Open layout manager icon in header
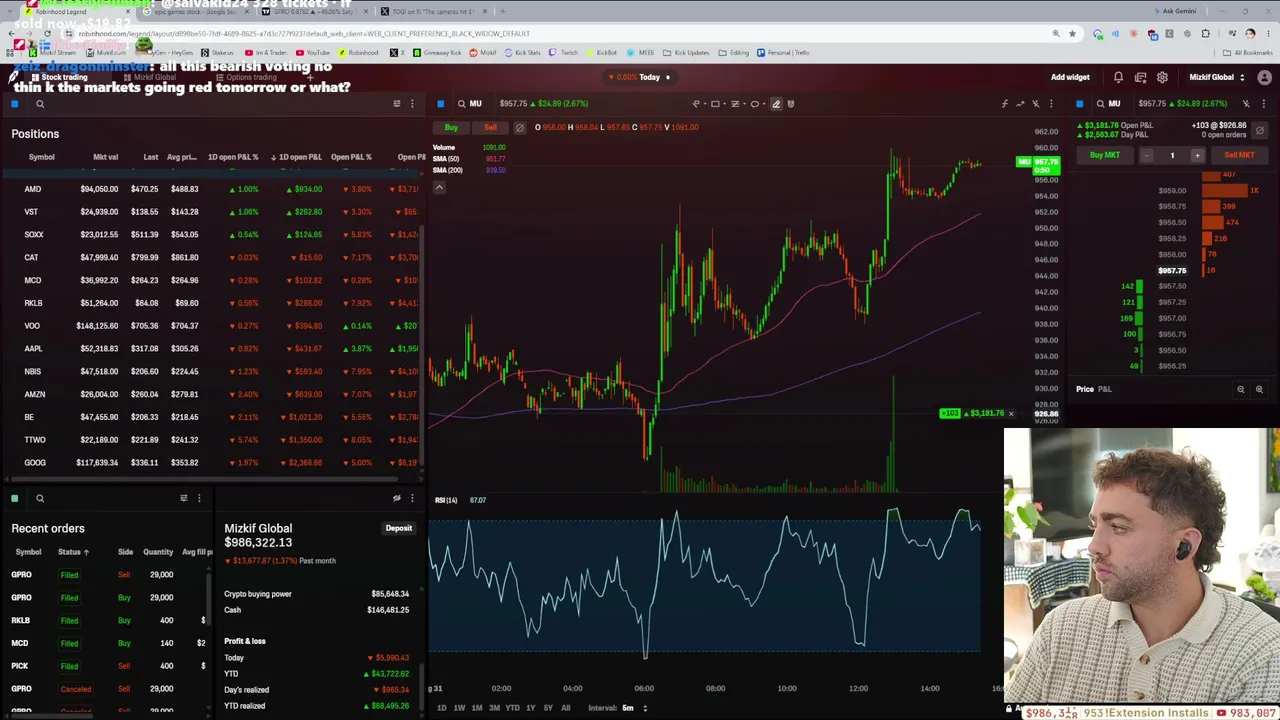This screenshot has width=1280, height=720. [1140, 77]
